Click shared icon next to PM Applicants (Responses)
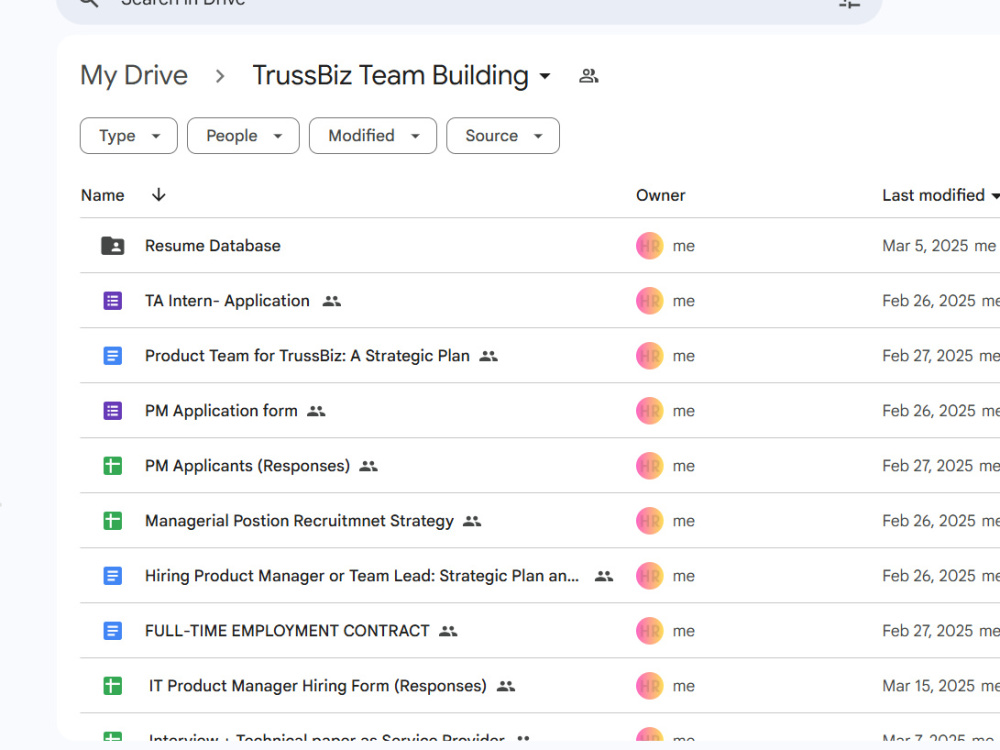 tap(369, 466)
